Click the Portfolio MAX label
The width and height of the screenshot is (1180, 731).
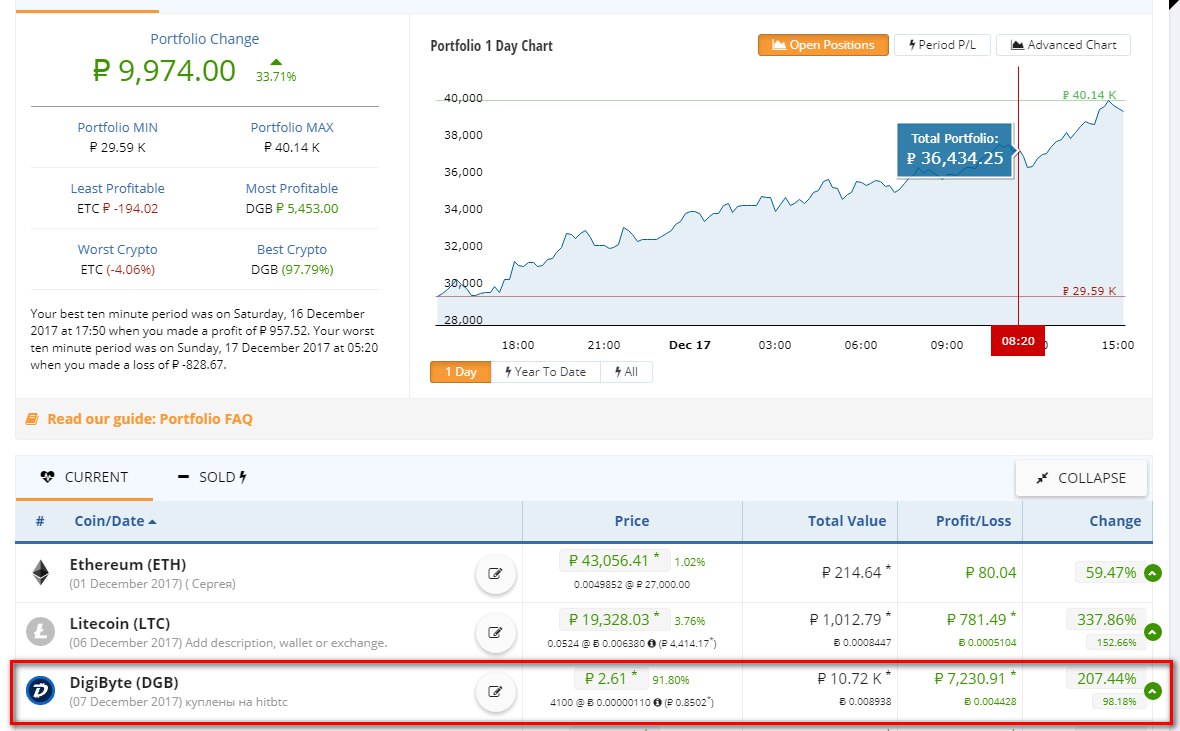click(x=292, y=127)
